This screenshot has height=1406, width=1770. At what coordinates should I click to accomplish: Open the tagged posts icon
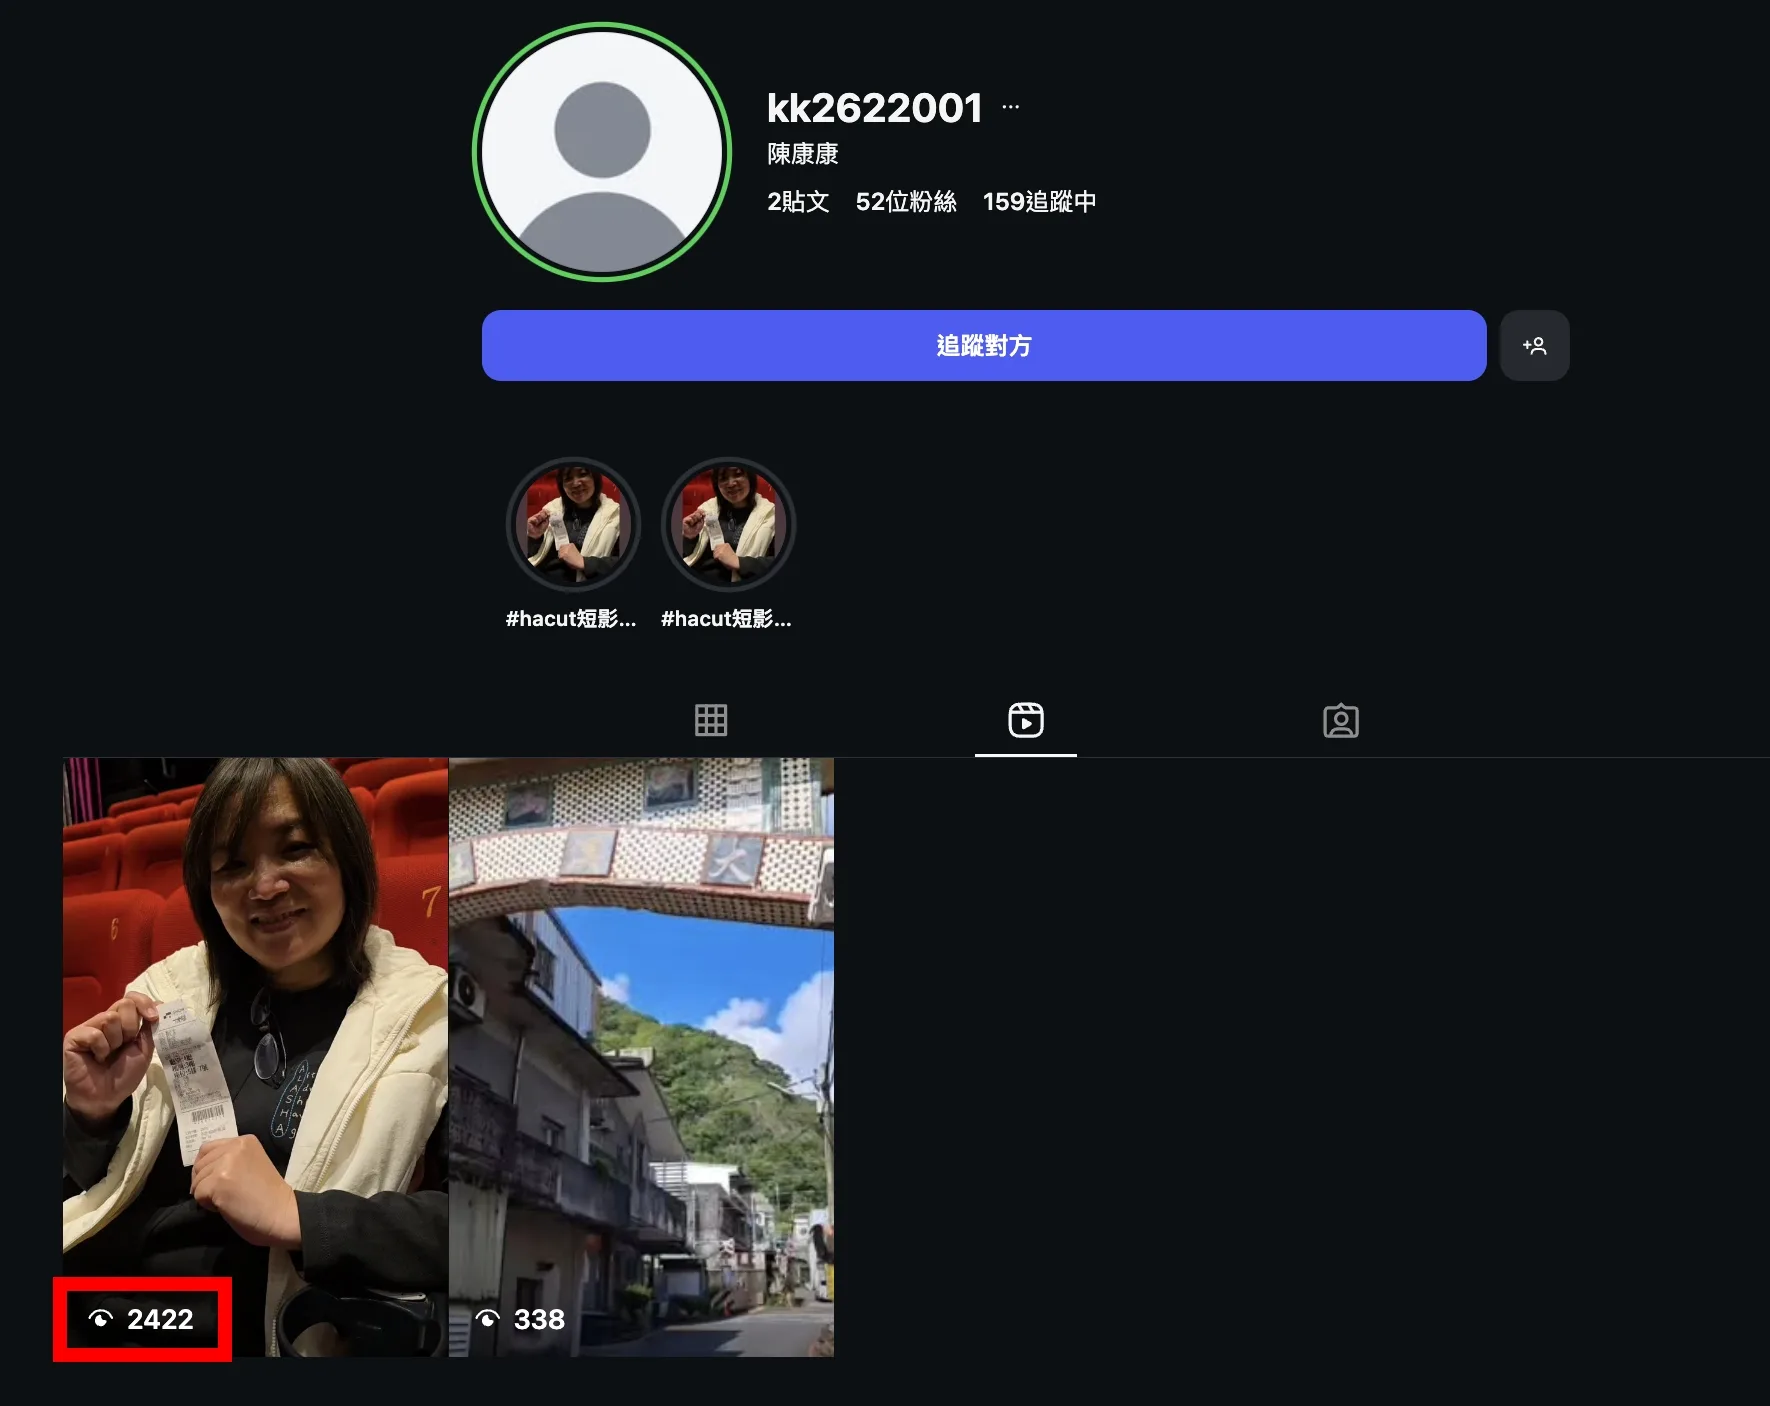pos(1340,720)
